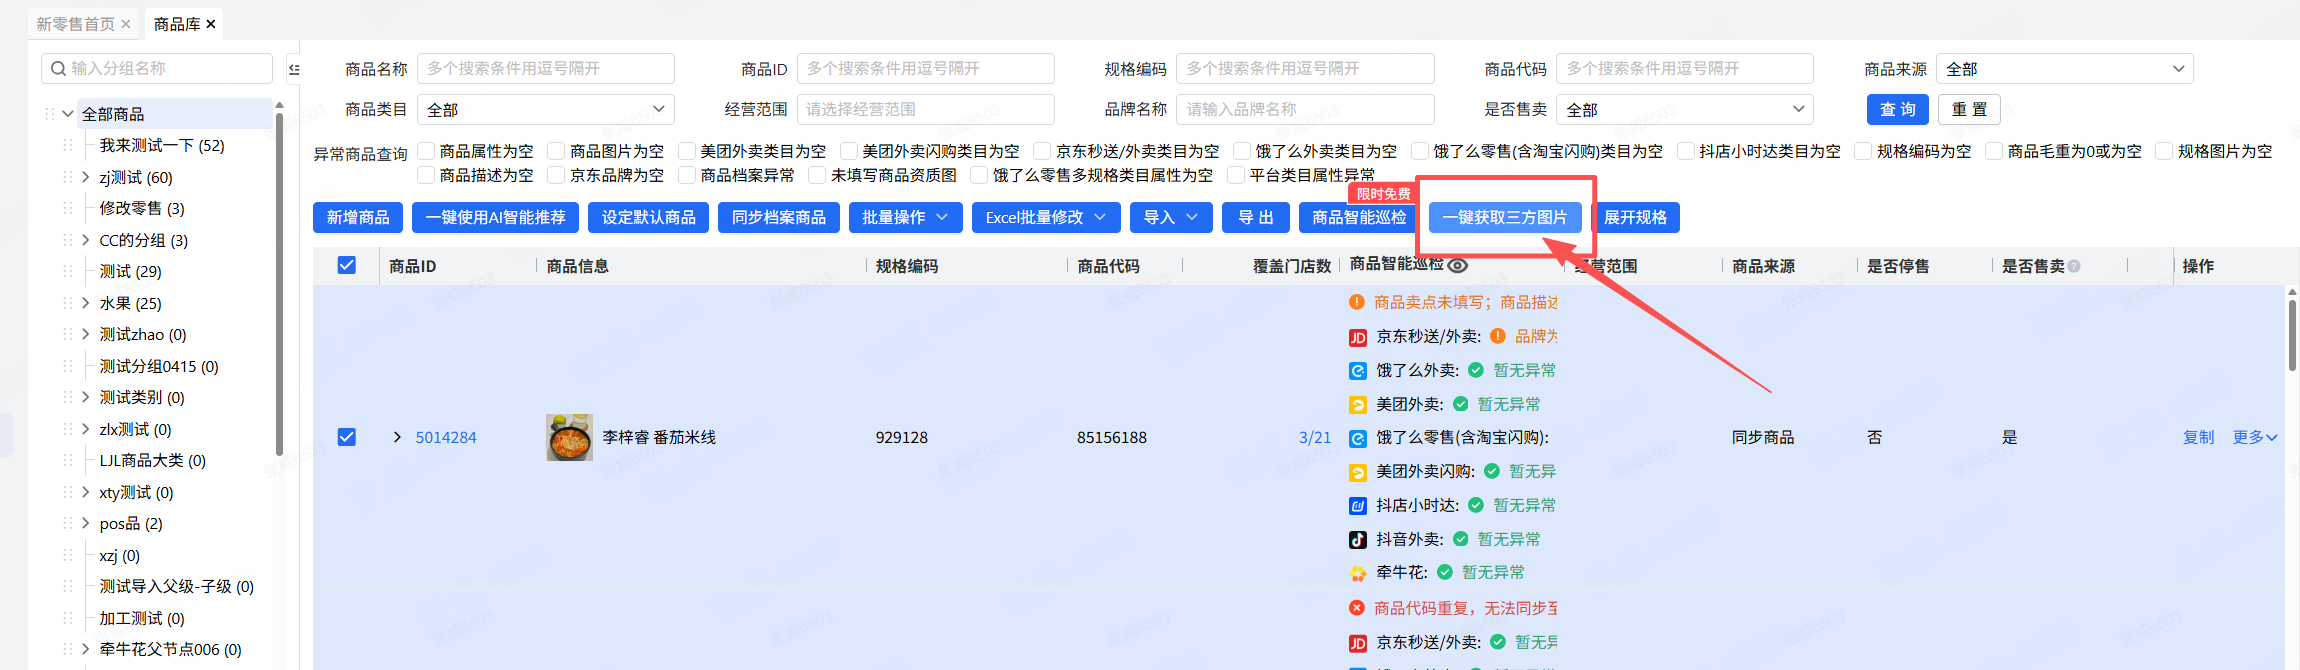Image resolution: width=2300 pixels, height=670 pixels.
Task: Expand the product row 5014284 chevron
Action: click(397, 437)
